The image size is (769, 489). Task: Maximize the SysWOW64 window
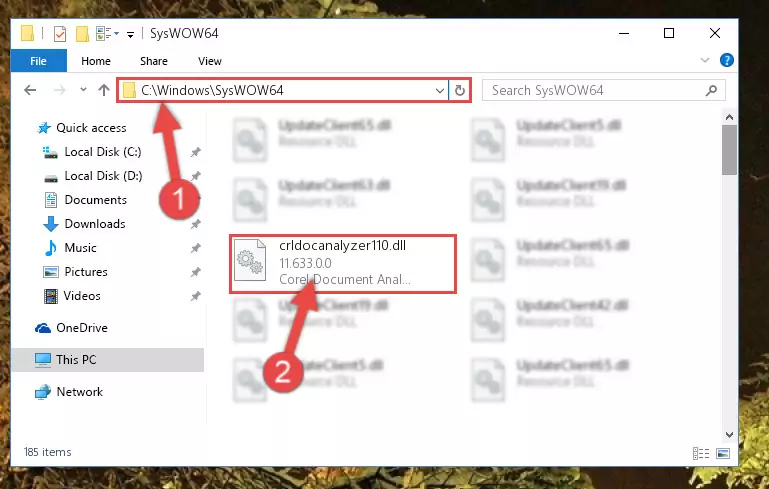[x=668, y=33]
